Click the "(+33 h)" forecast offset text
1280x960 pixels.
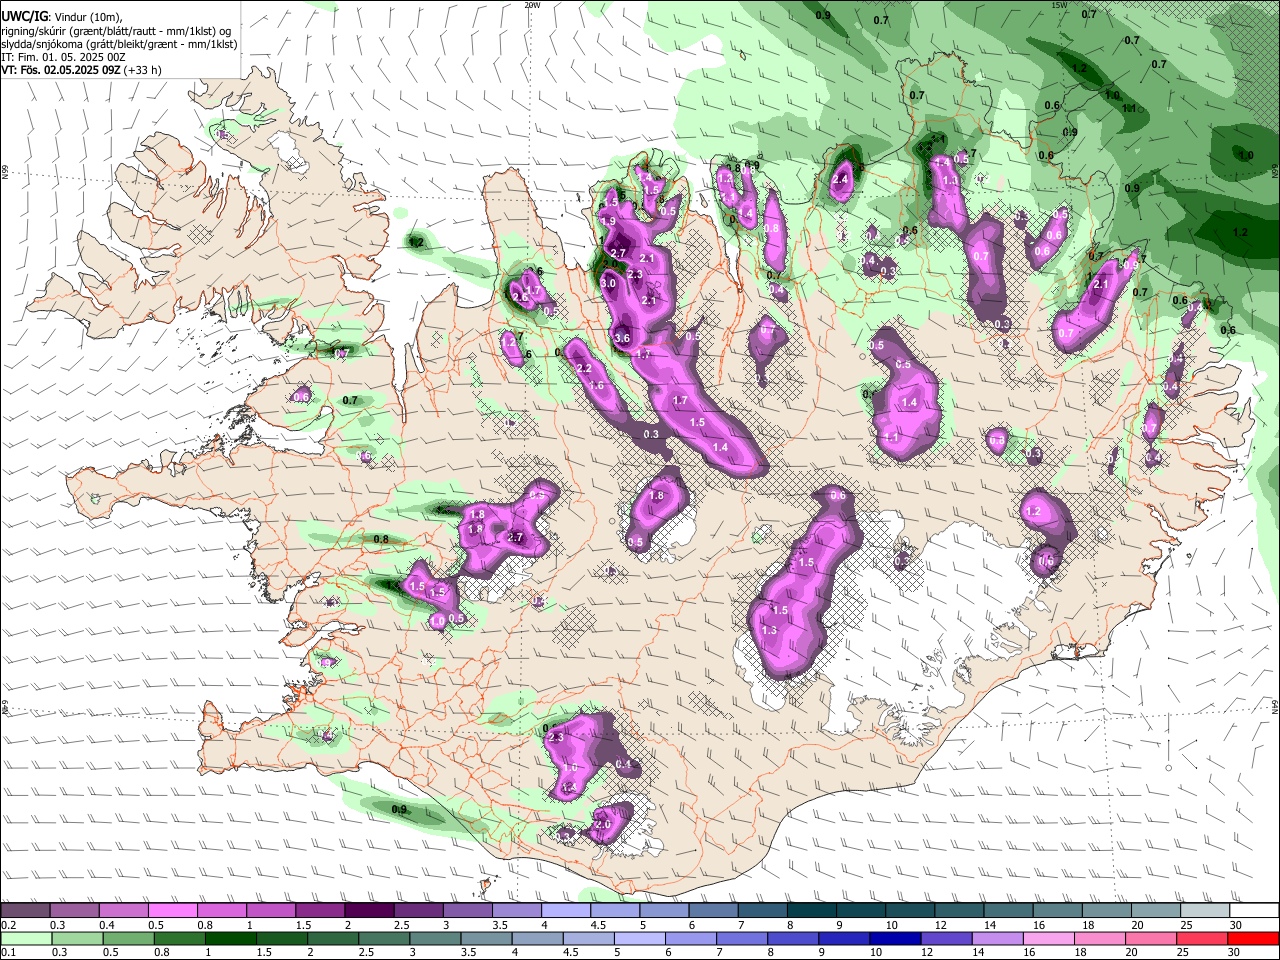click(x=143, y=70)
